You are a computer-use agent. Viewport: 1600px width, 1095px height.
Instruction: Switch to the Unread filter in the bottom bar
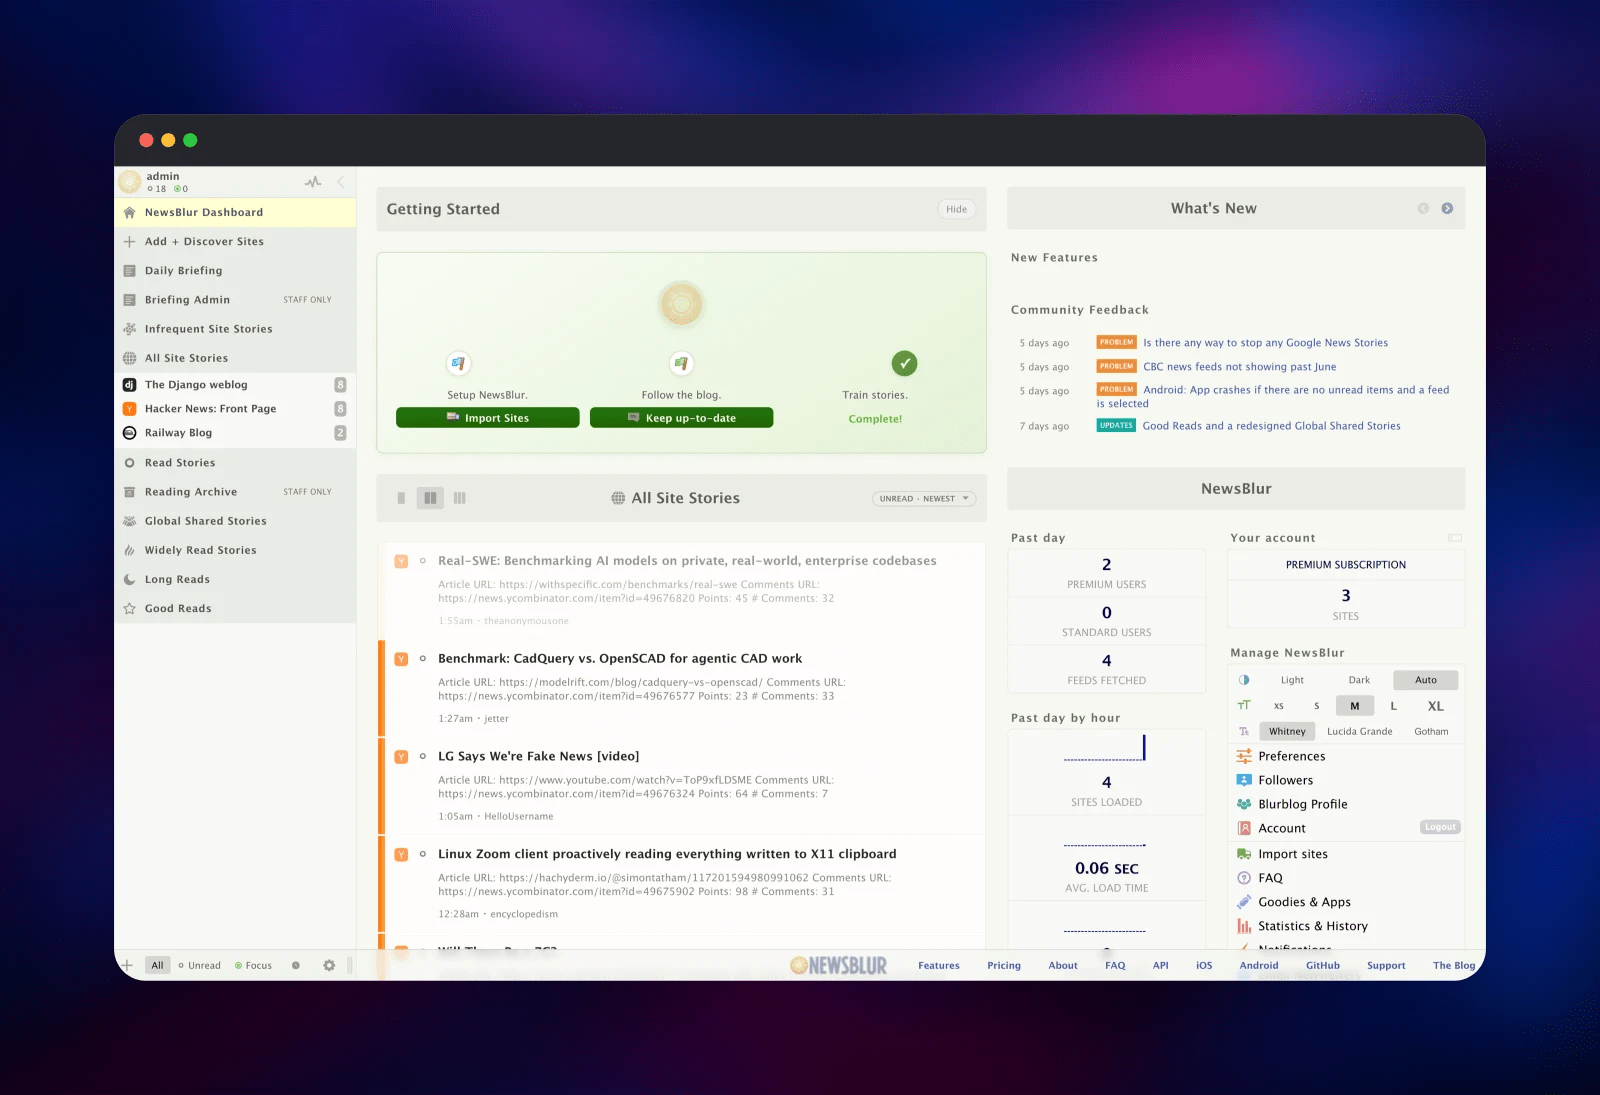(199, 965)
